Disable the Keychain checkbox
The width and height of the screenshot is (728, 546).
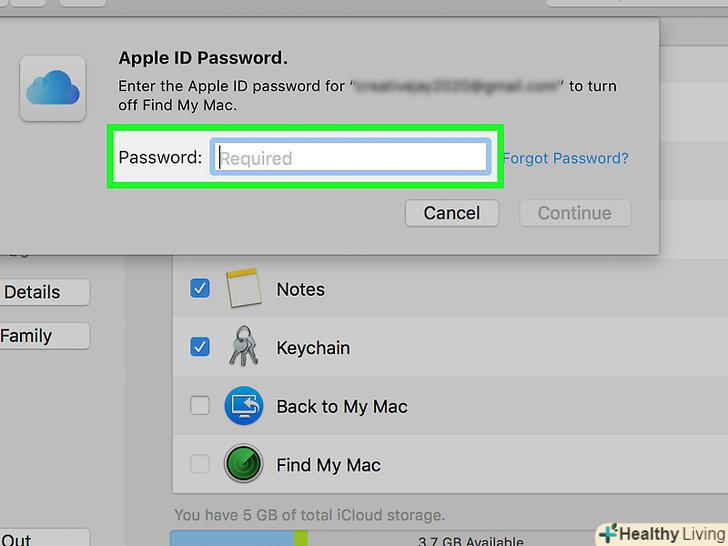point(200,347)
